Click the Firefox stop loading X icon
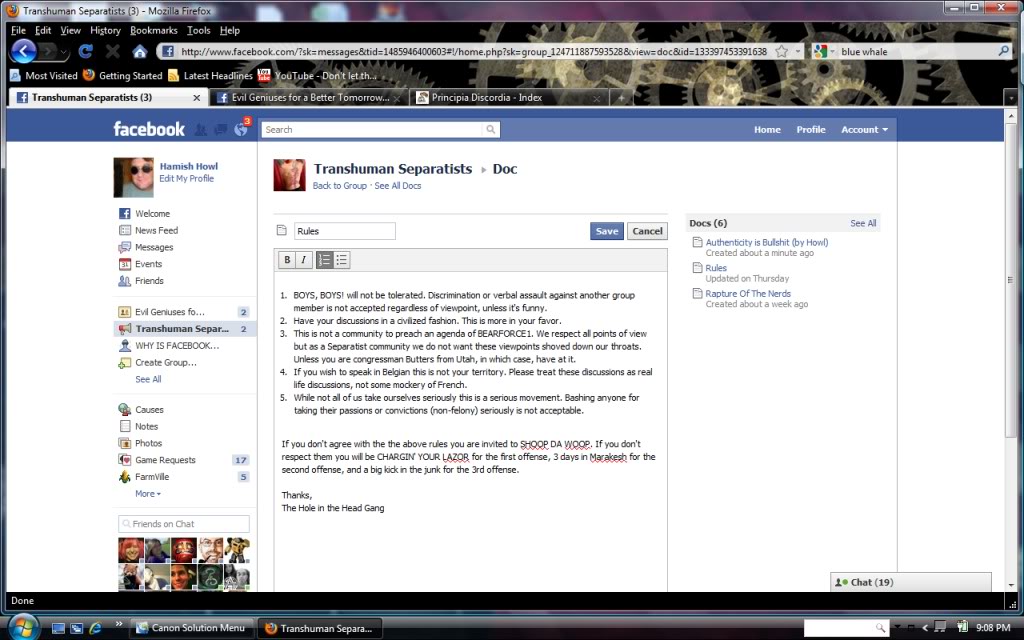 112,51
